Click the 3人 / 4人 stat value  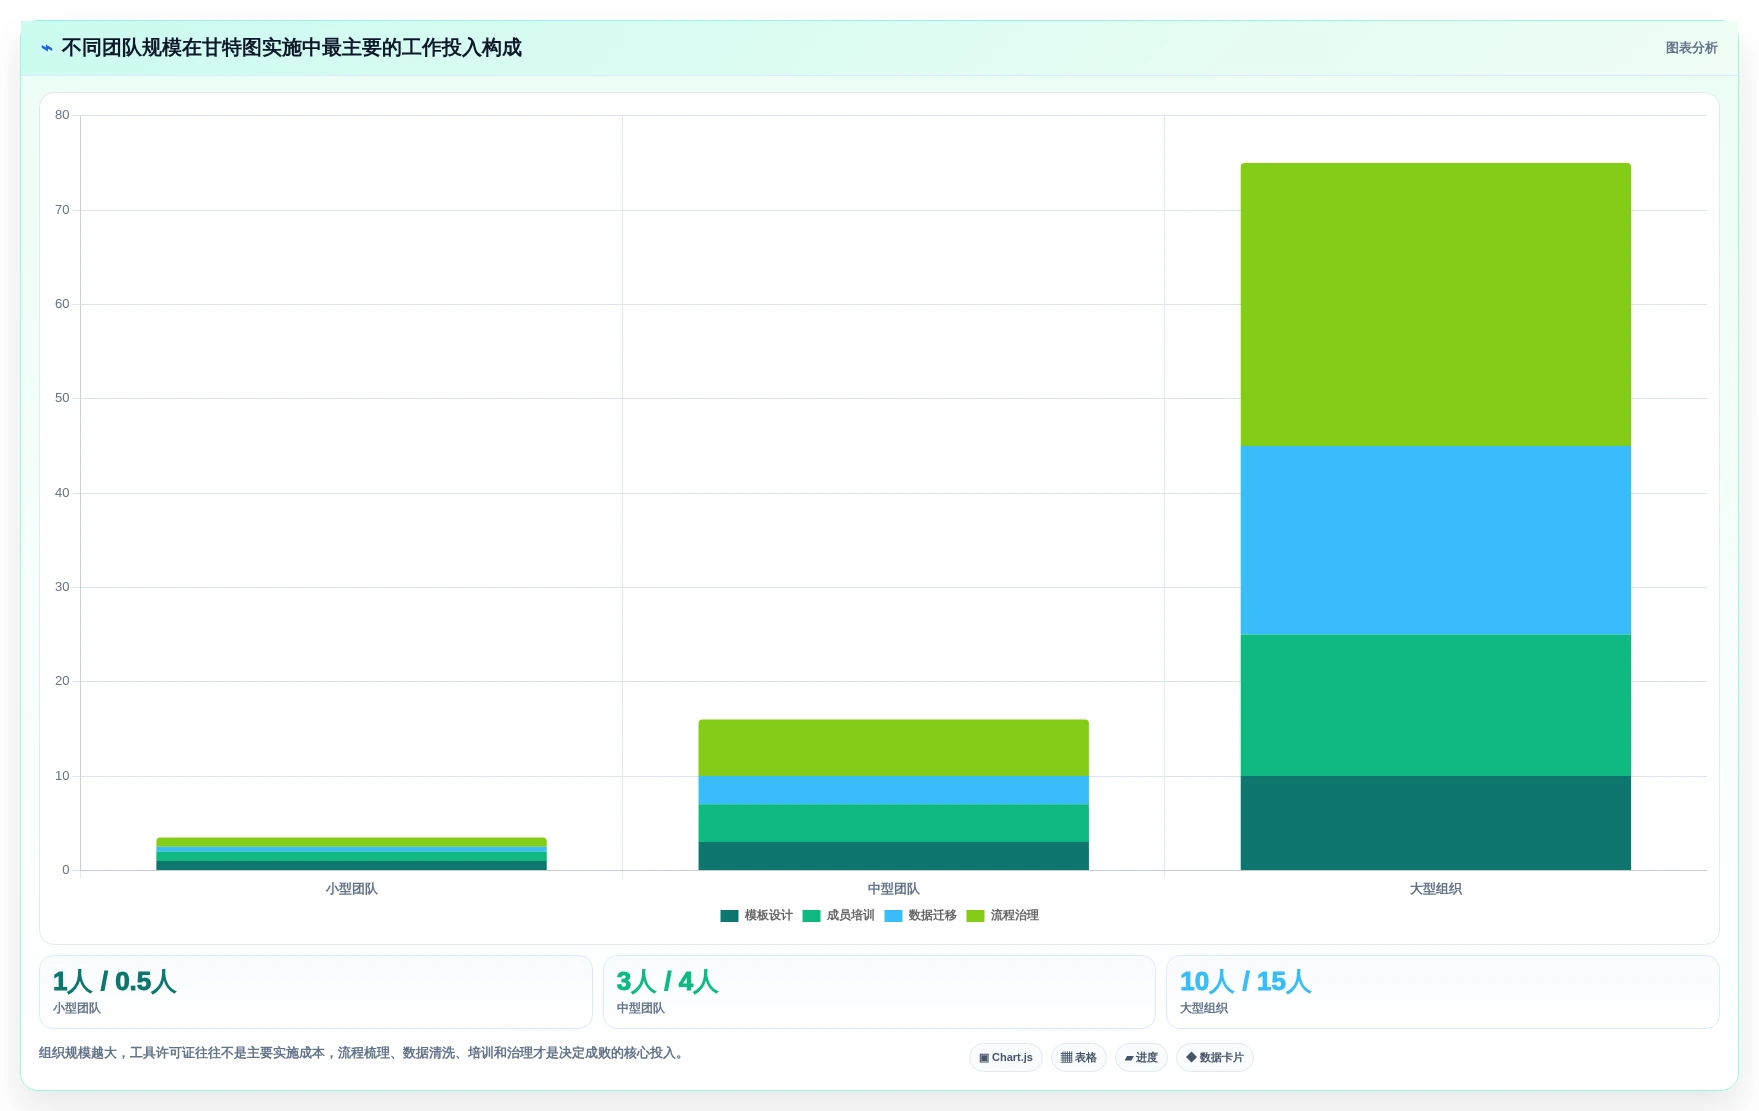click(667, 982)
